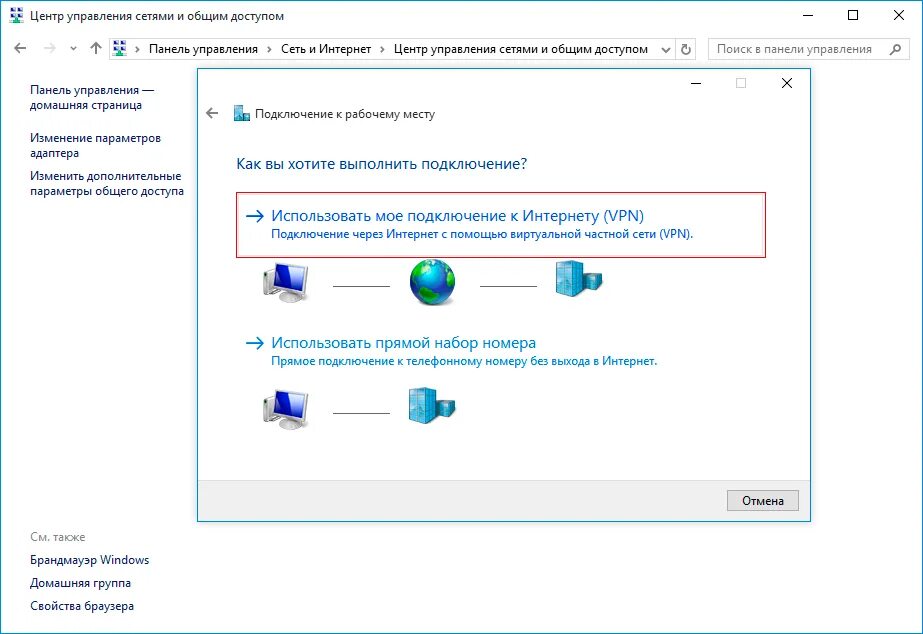Open the recent locations dropdown arrow
This screenshot has width=923, height=634.
tap(73, 49)
